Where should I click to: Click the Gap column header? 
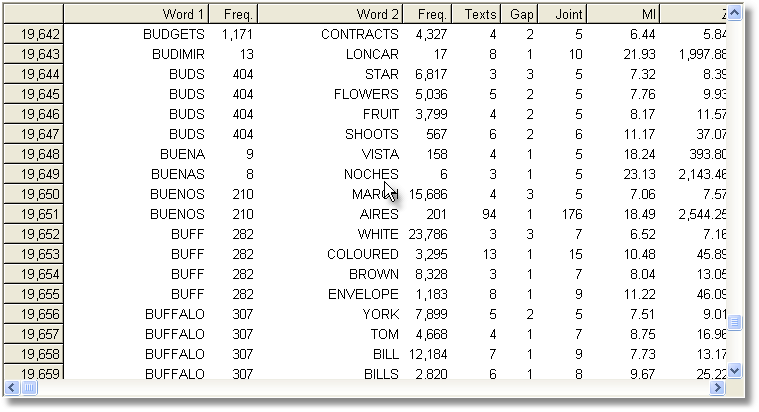point(521,14)
